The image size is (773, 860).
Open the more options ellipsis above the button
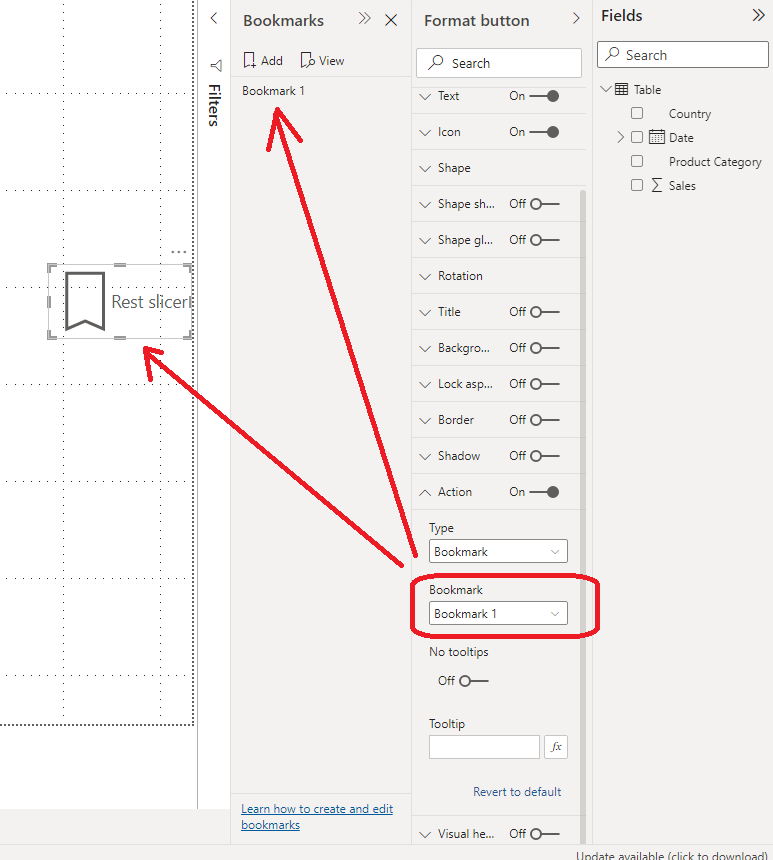pos(179,252)
